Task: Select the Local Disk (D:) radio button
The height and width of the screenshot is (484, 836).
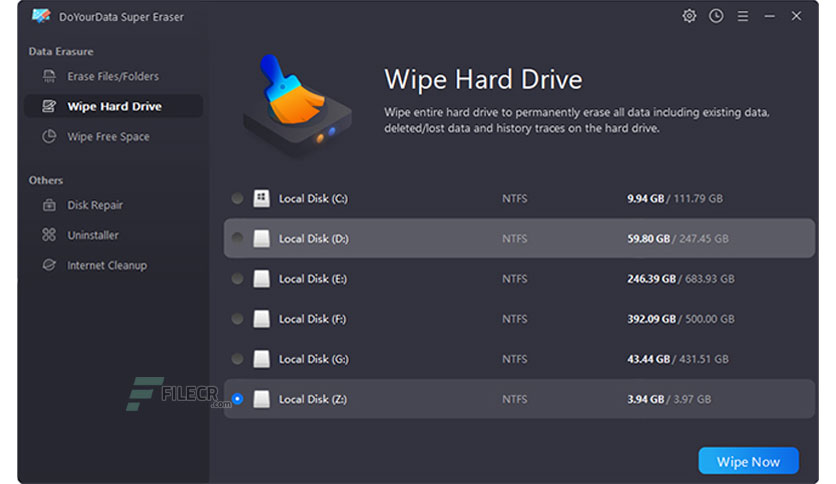Action: coord(237,238)
